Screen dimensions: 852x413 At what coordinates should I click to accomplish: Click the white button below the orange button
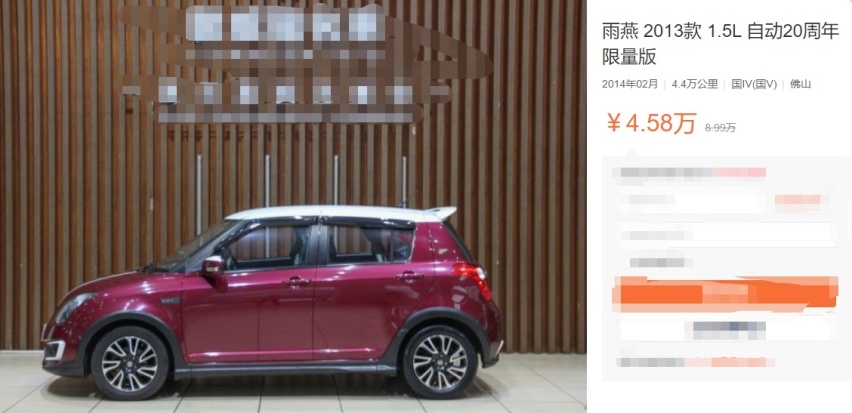coord(725,330)
